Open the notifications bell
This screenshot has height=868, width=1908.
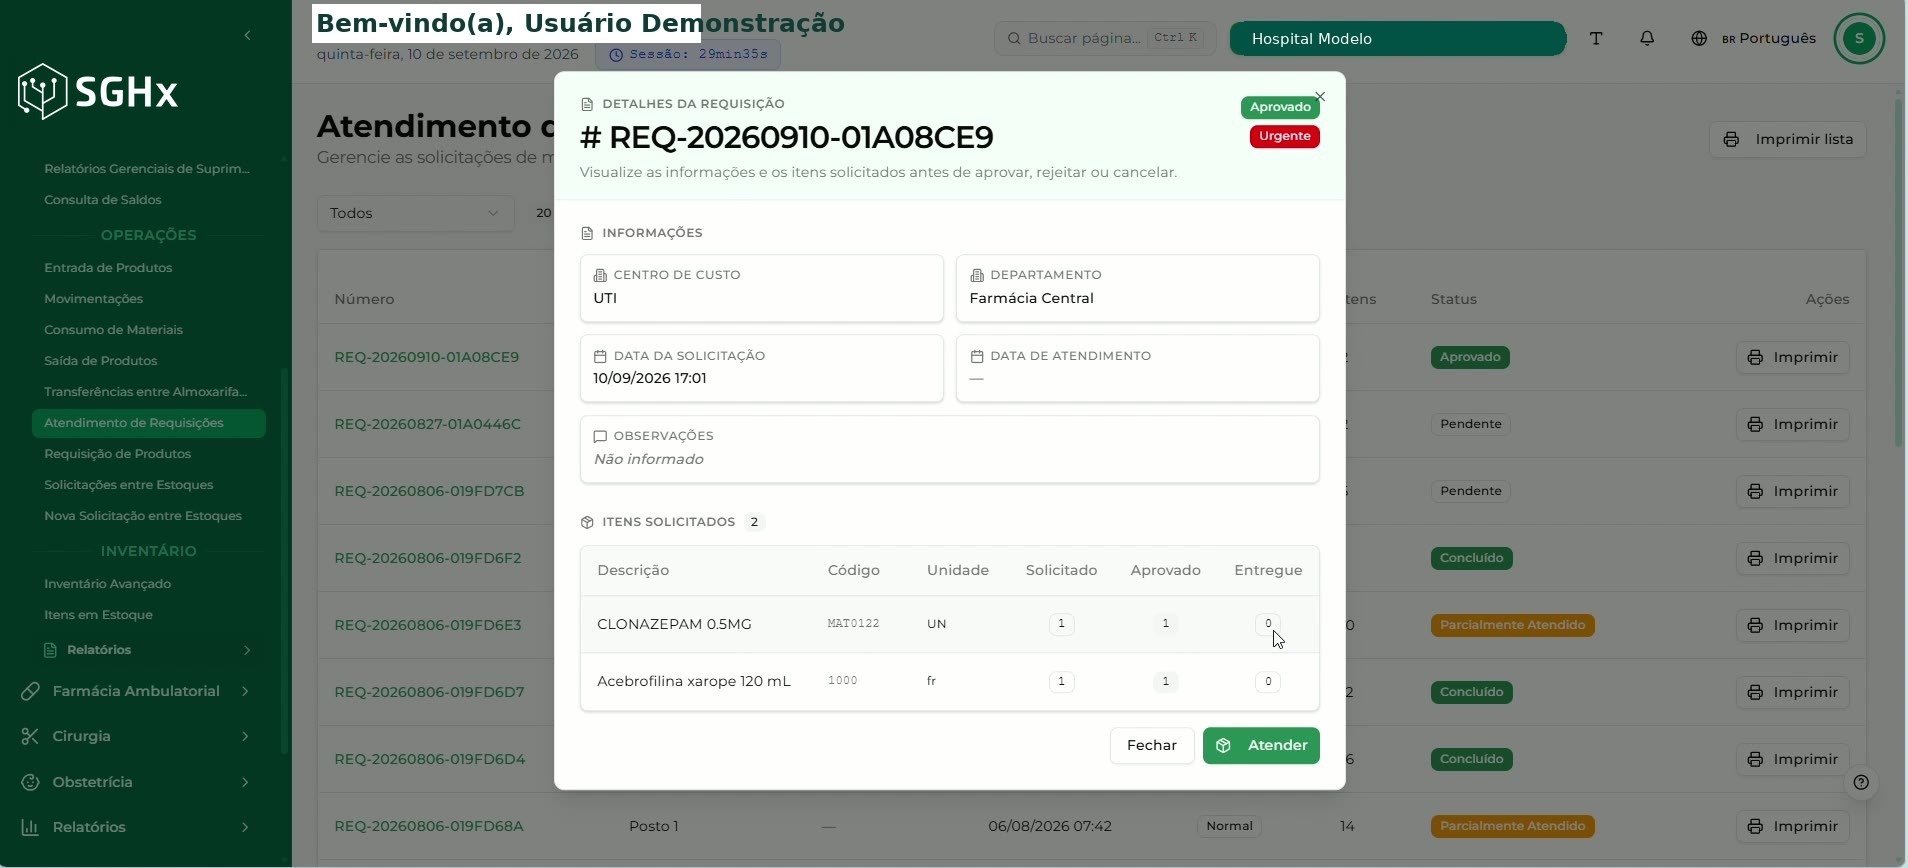point(1647,38)
